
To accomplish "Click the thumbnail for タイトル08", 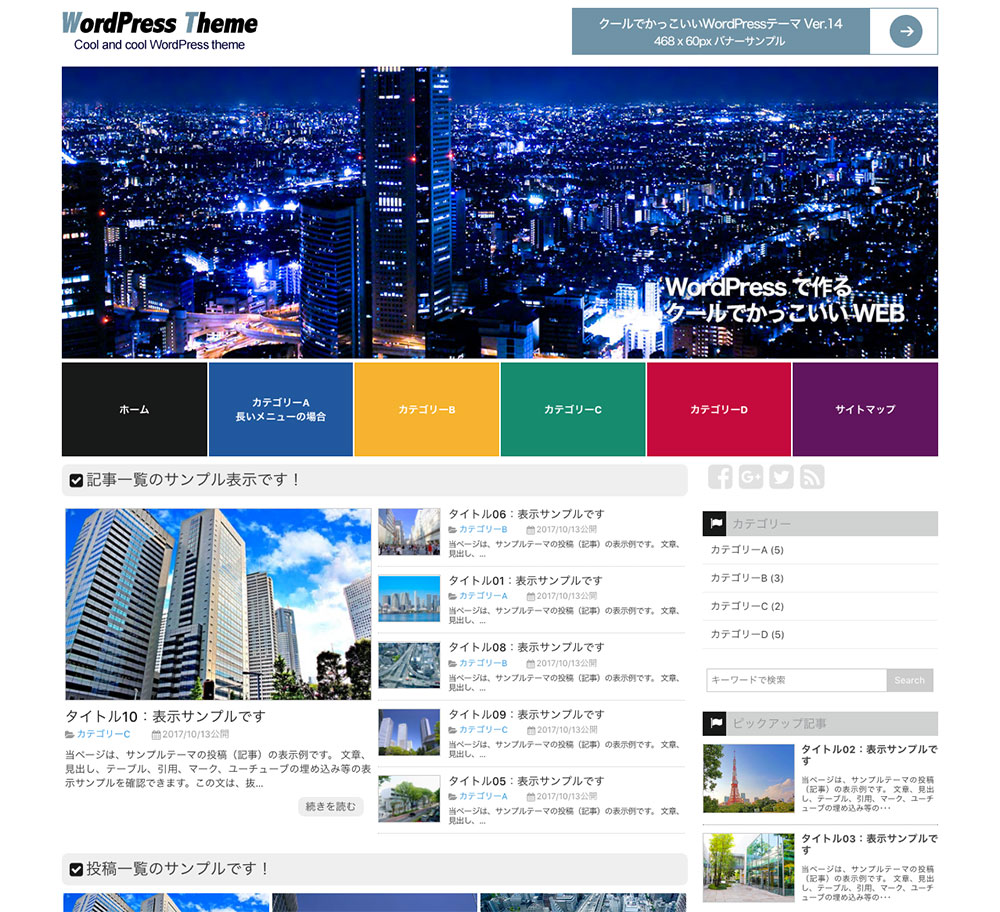I will 409,665.
